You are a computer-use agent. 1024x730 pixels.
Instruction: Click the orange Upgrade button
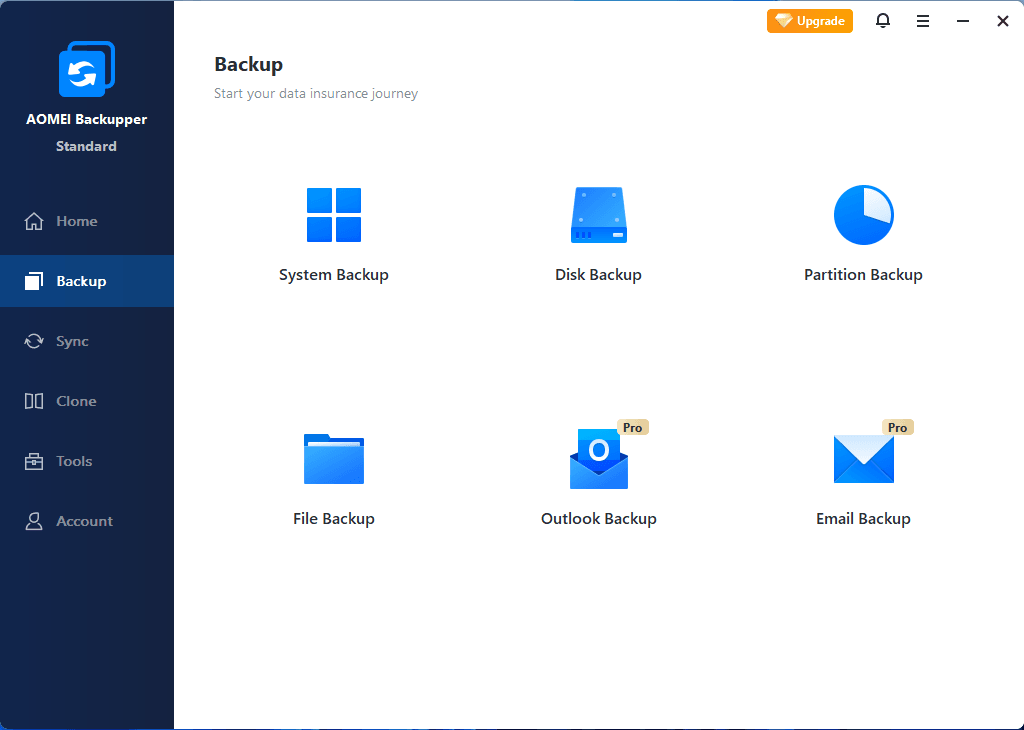point(810,21)
